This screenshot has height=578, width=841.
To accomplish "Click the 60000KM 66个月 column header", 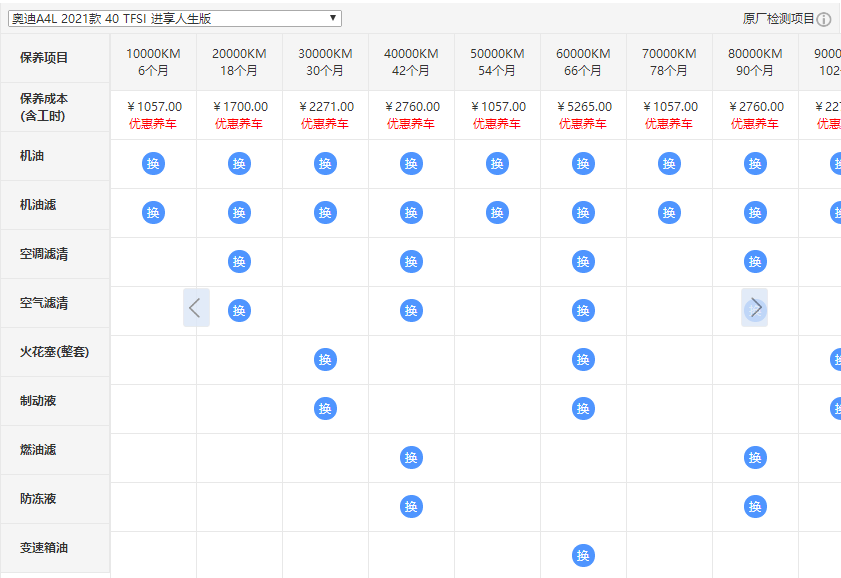I will tap(583, 62).
